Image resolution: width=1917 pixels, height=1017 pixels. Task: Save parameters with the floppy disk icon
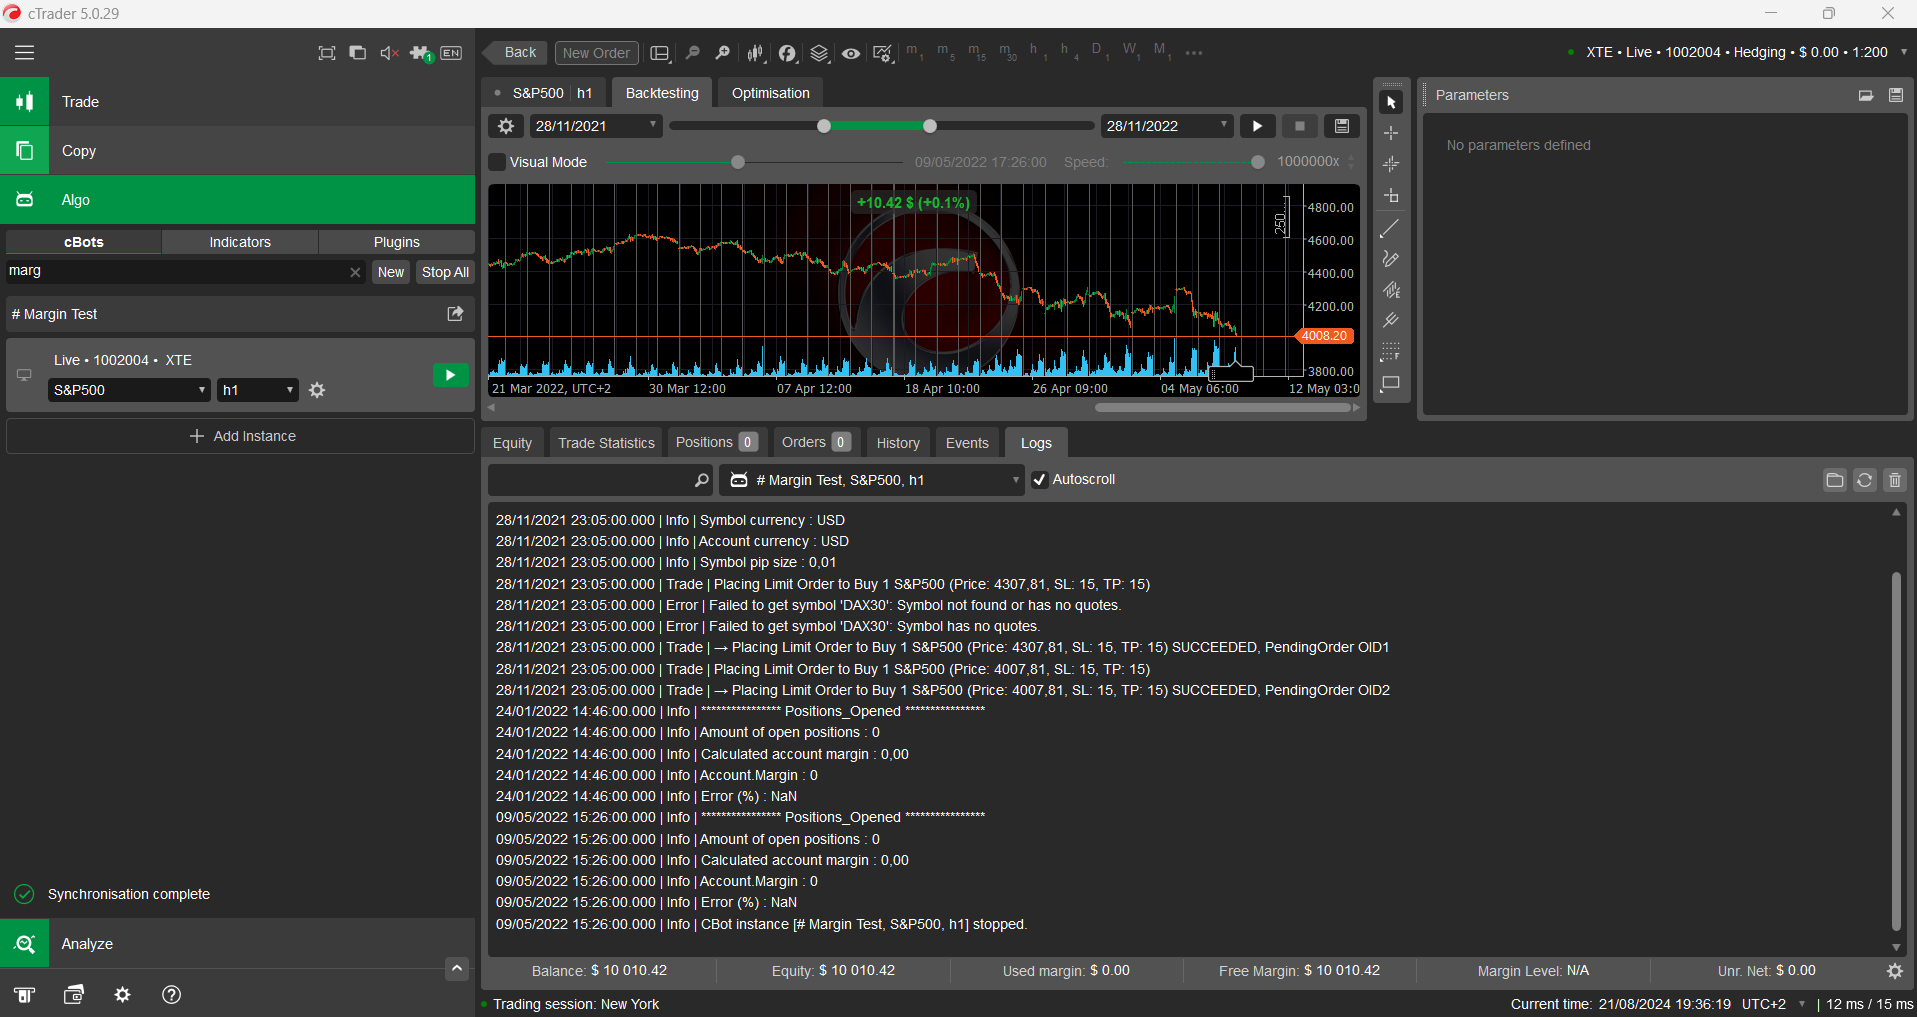pyautogui.click(x=1895, y=95)
